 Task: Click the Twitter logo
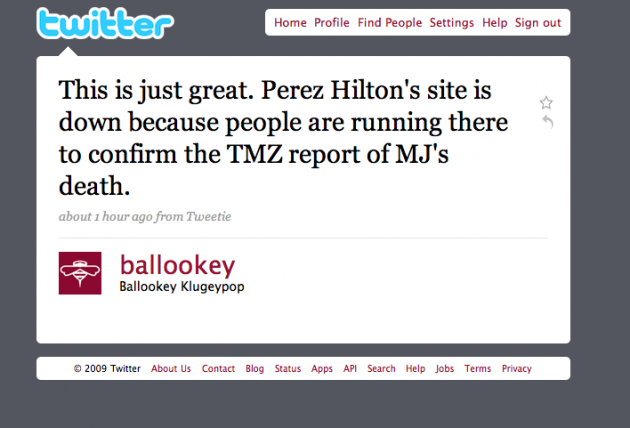tap(105, 23)
